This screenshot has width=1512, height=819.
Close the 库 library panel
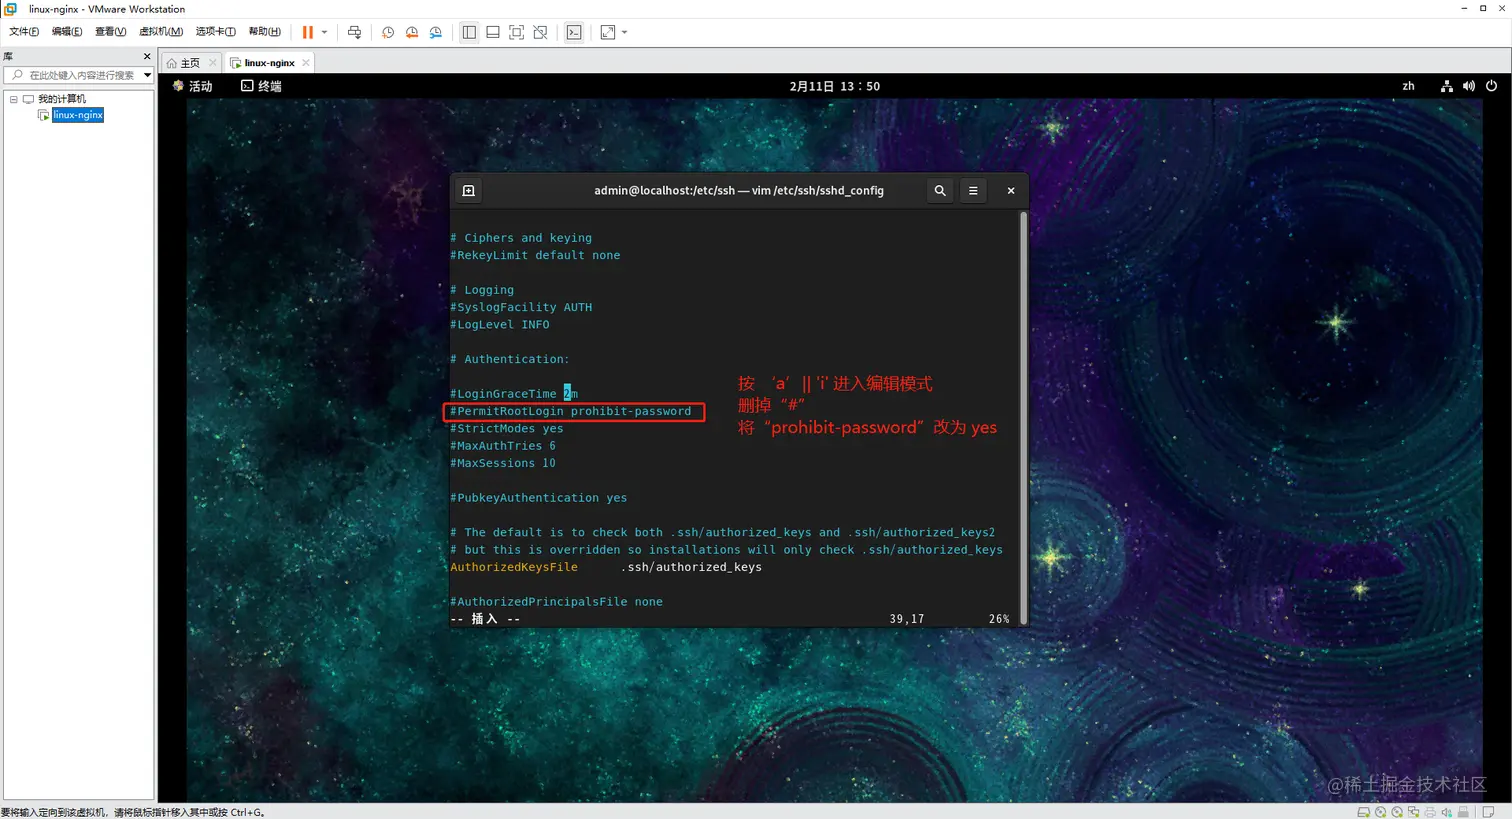click(147, 57)
